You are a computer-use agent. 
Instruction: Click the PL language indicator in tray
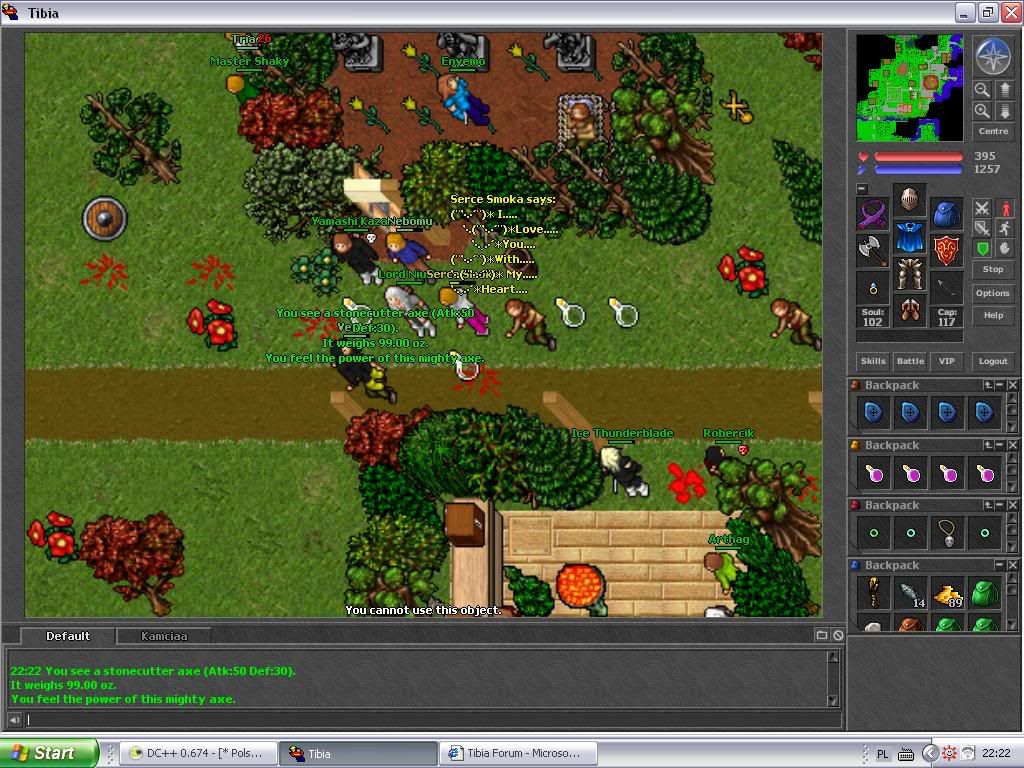click(x=882, y=754)
